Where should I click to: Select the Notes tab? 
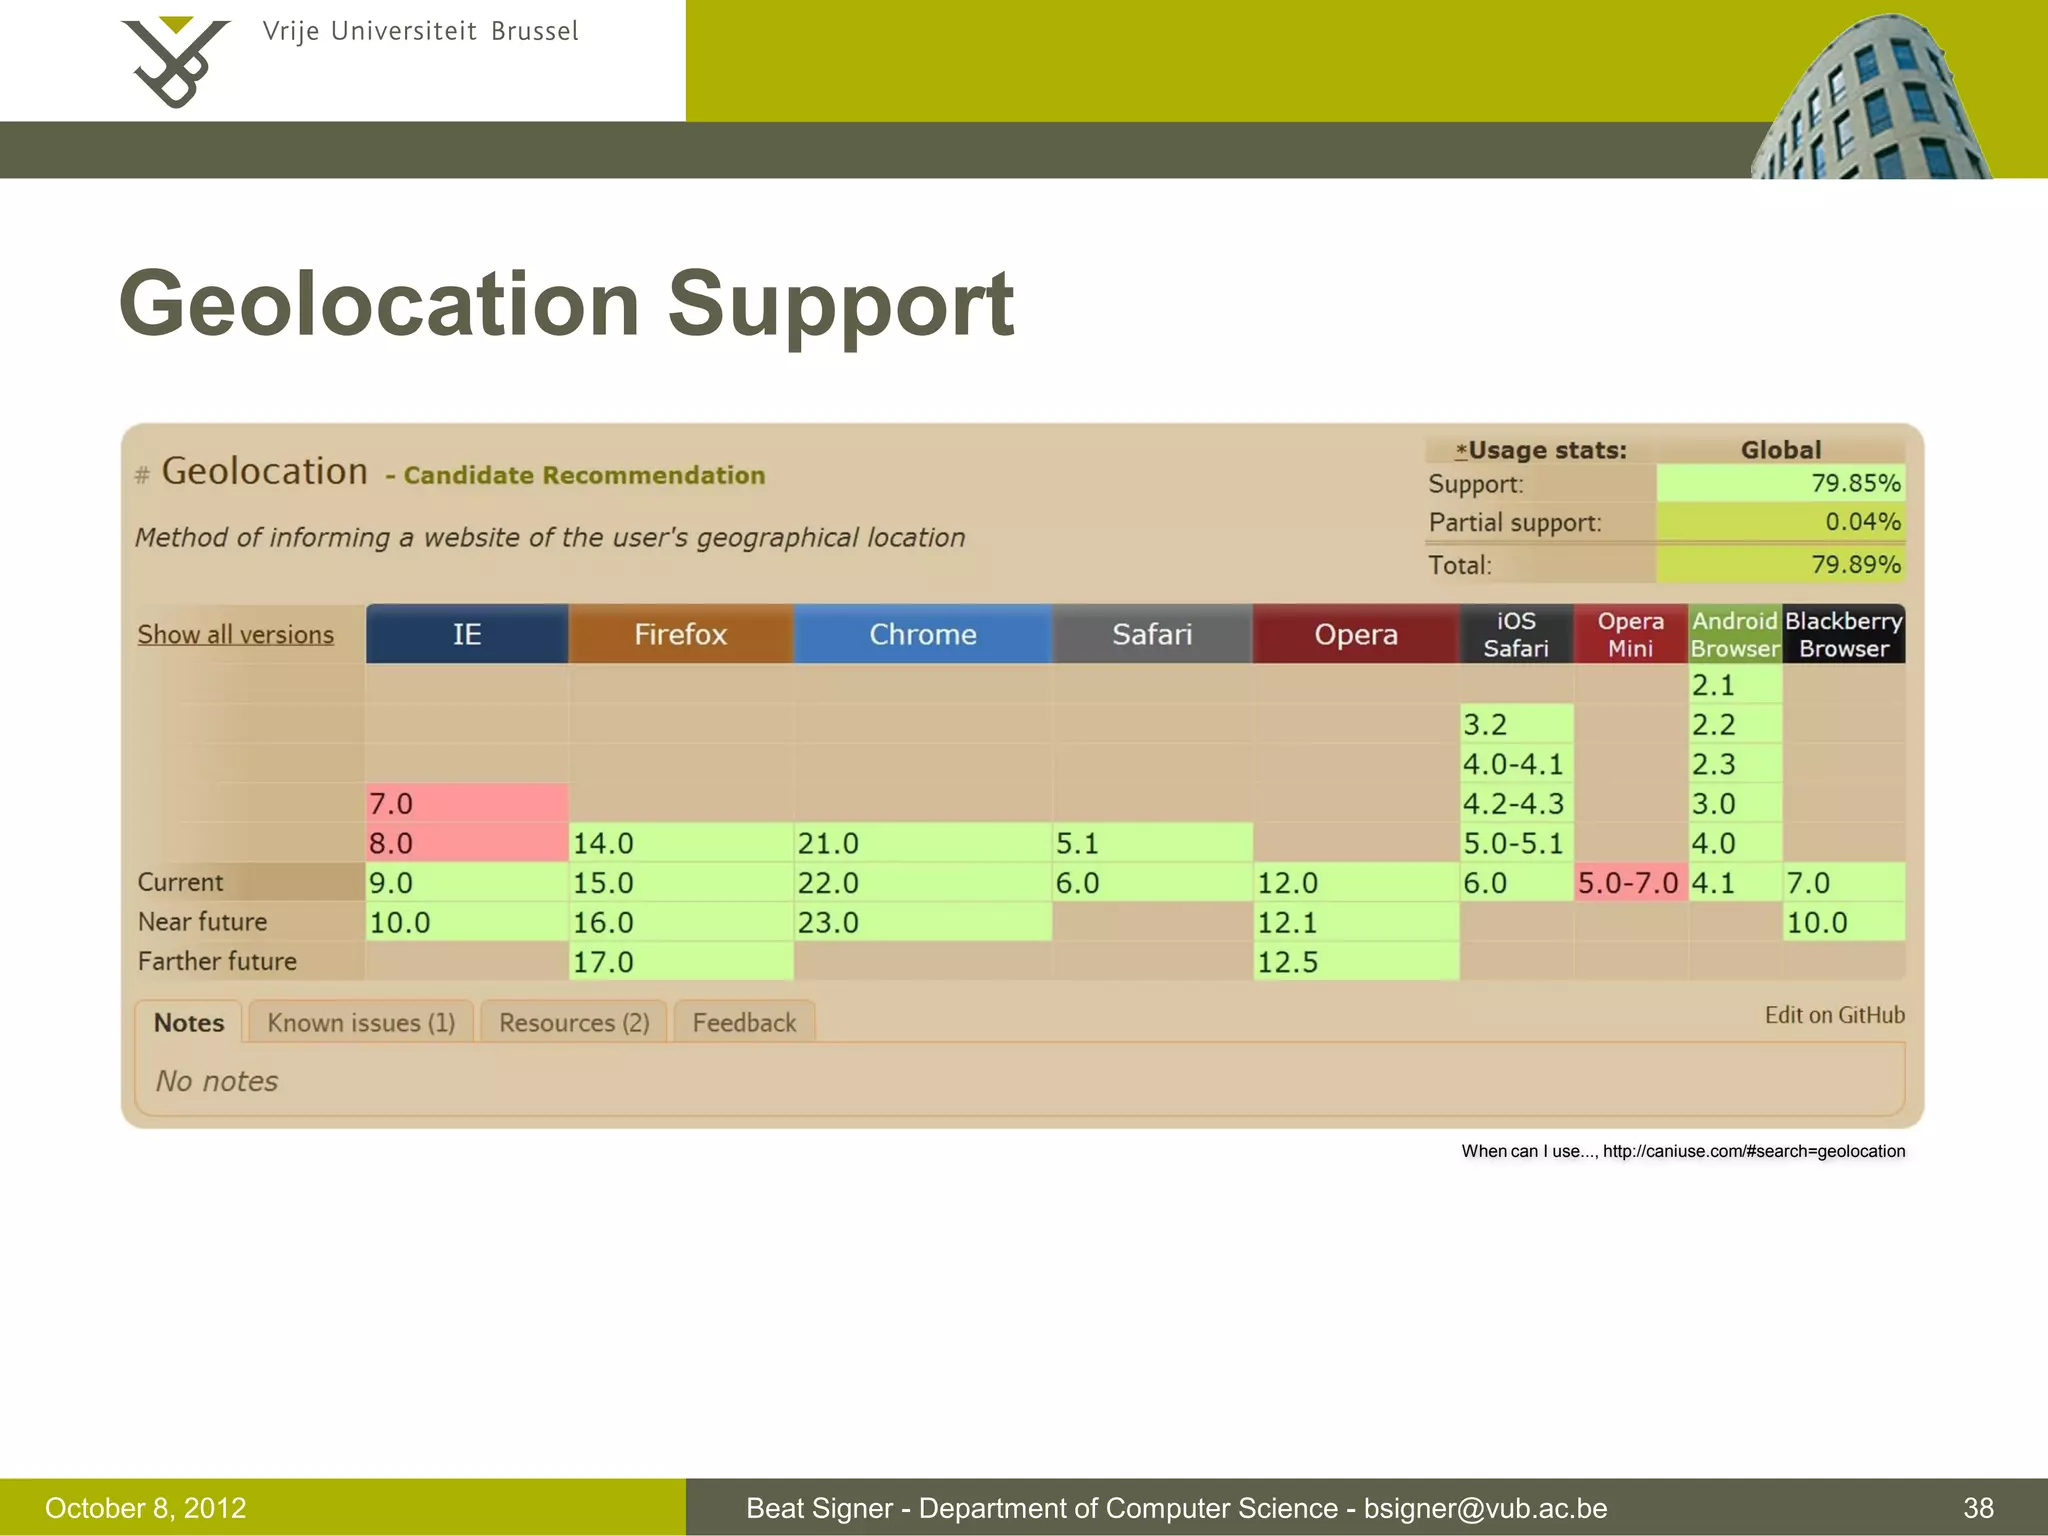point(188,1022)
